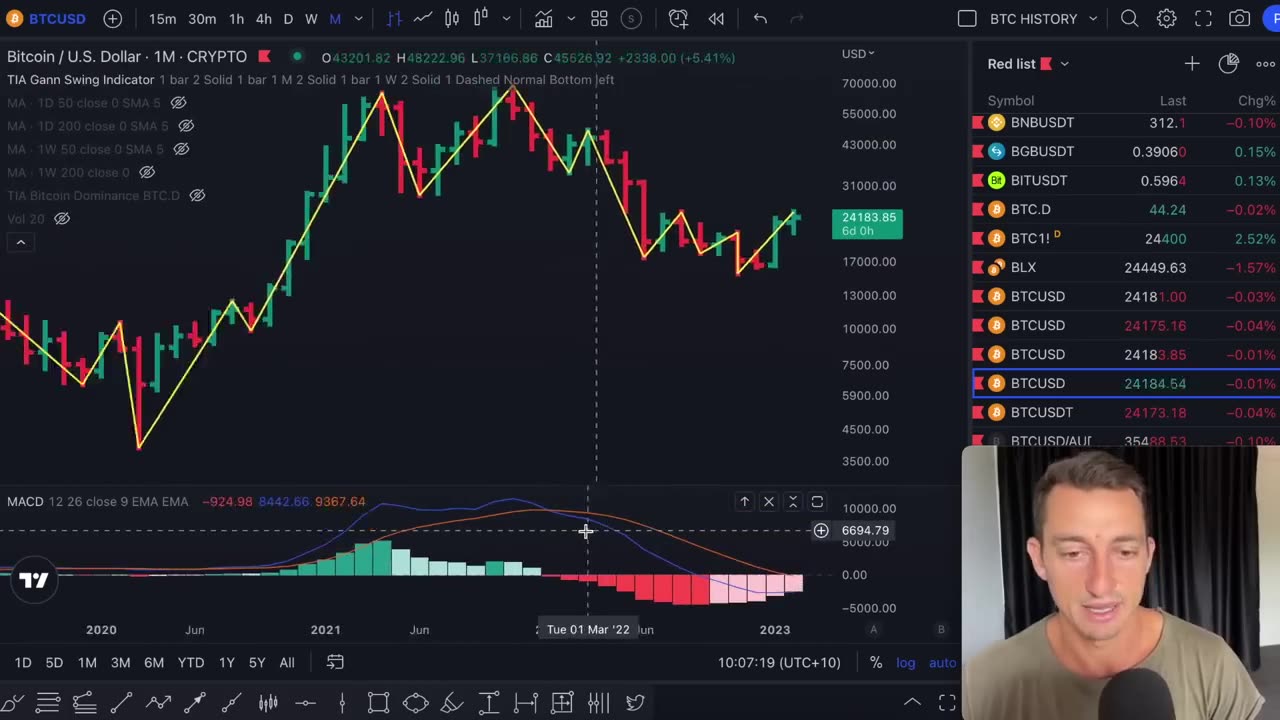Select the line chart style icon

coord(423,18)
